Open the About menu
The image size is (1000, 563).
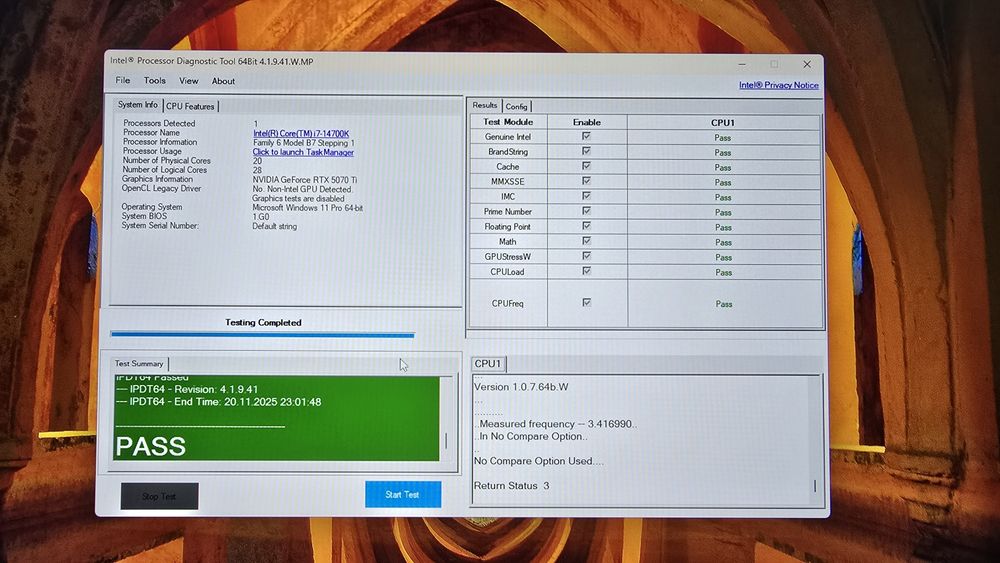(x=223, y=81)
